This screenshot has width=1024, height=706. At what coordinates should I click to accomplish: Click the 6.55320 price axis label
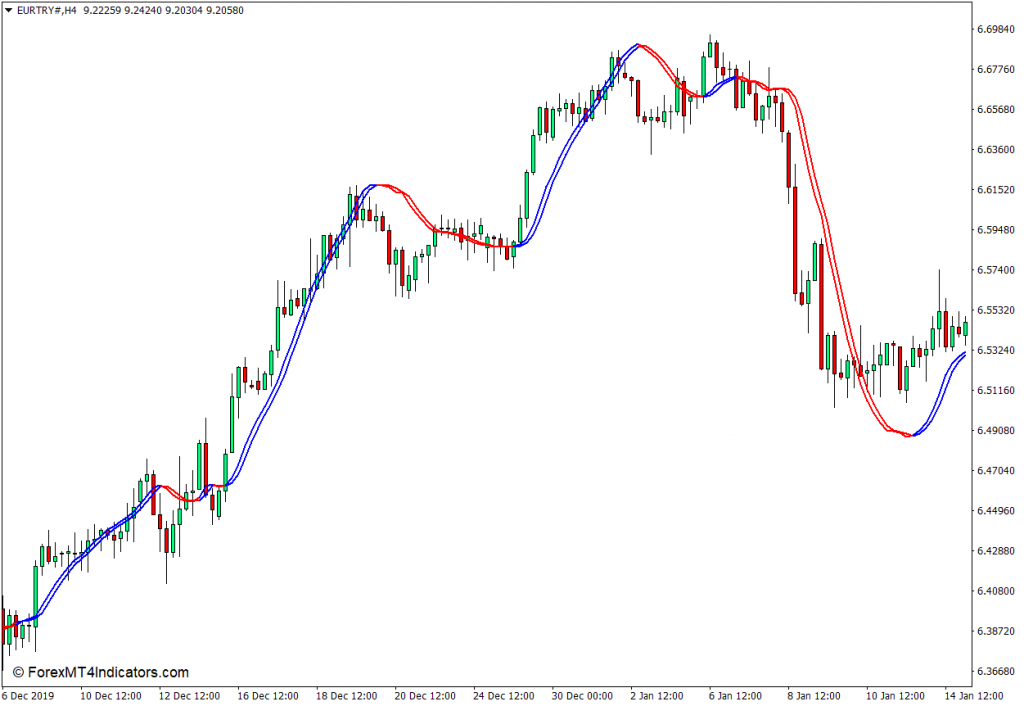tap(996, 310)
